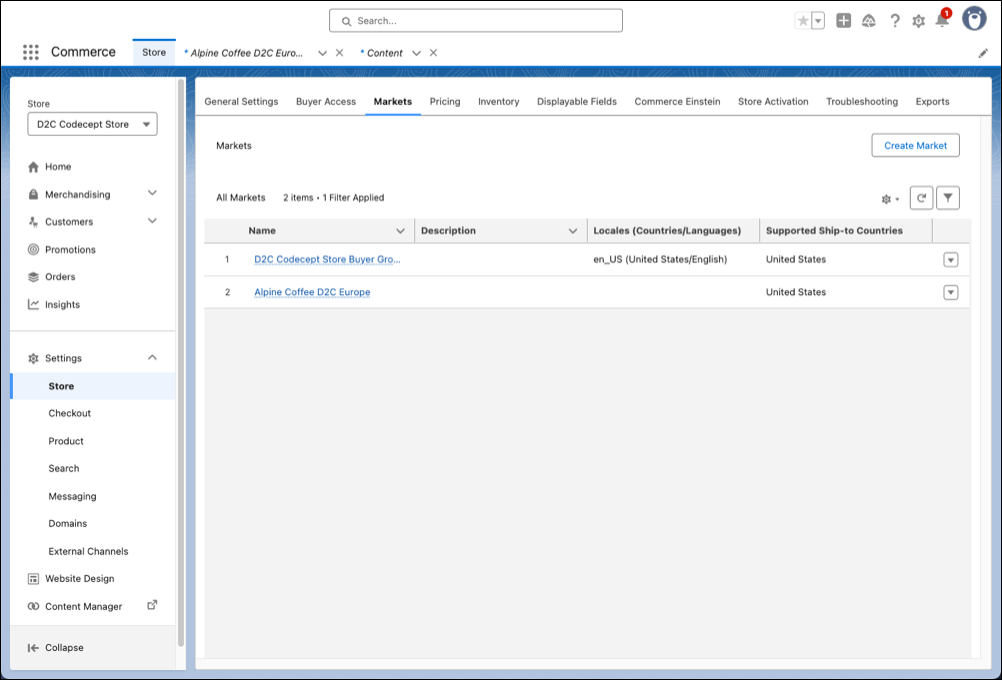This screenshot has height=680, width=1002.
Task: Open the user profile avatar
Action: (975, 20)
